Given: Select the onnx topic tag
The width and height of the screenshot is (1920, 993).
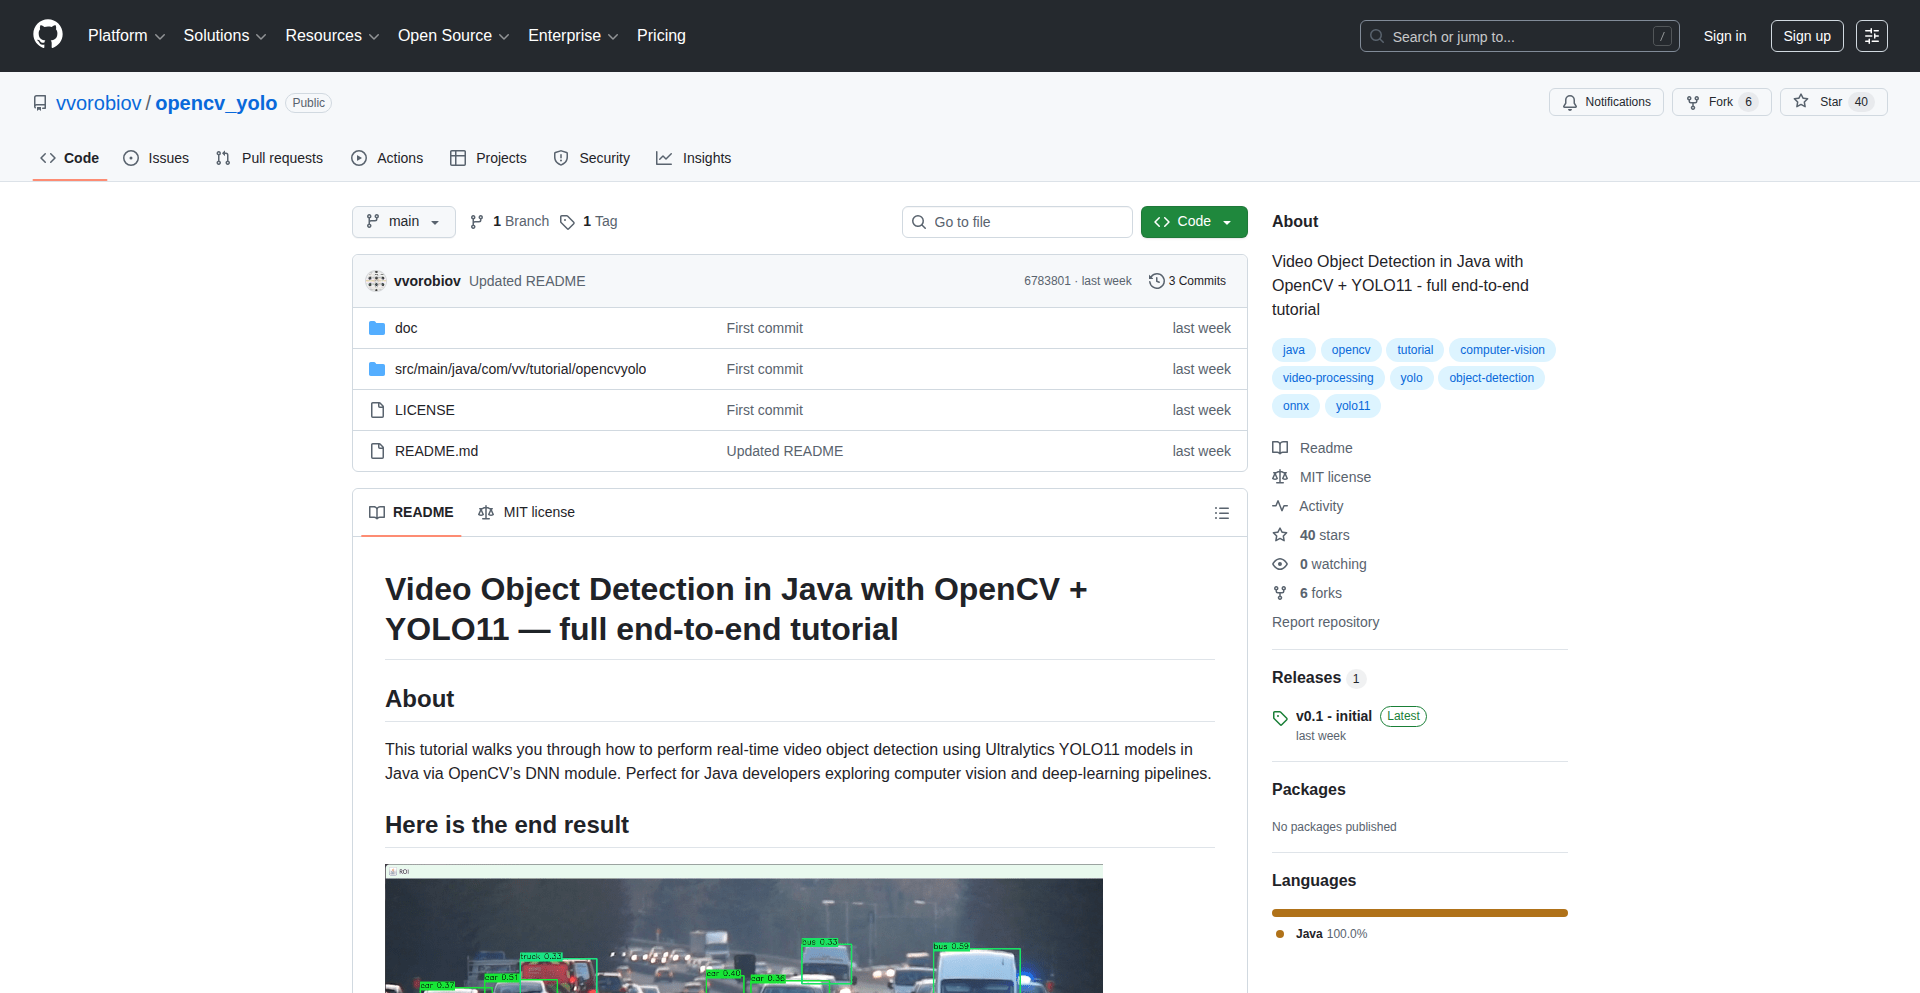Looking at the screenshot, I should click(x=1296, y=406).
